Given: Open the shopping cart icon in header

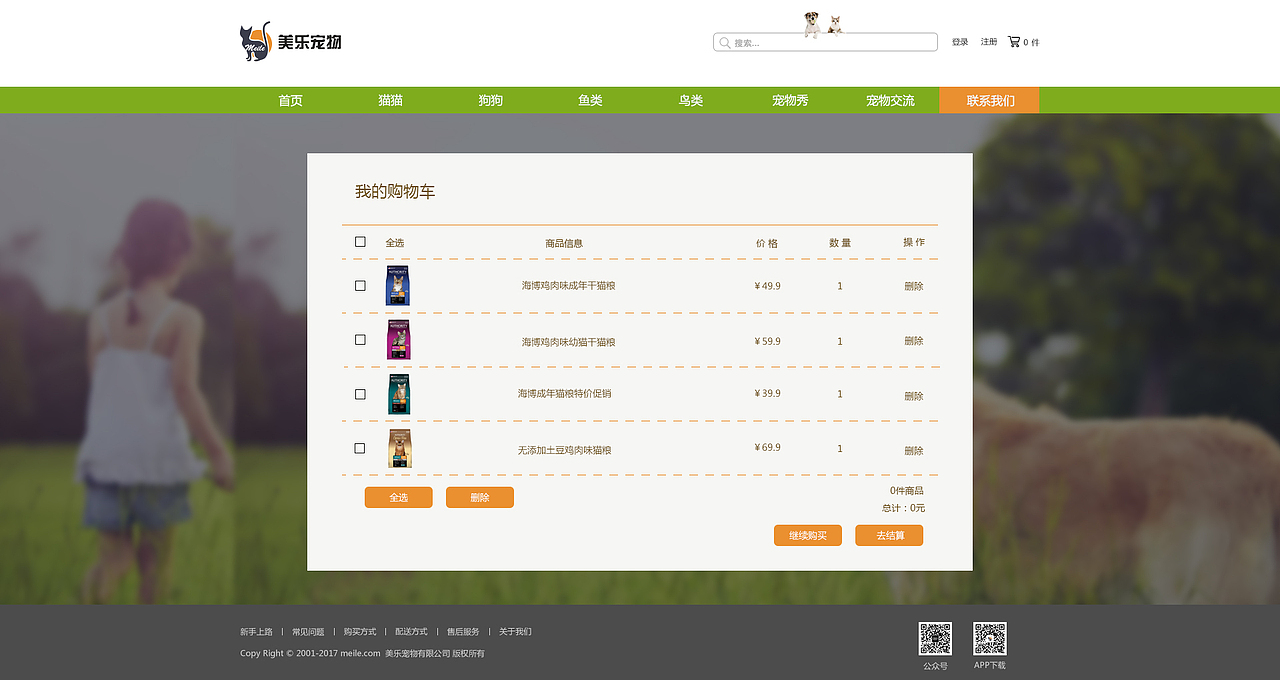Looking at the screenshot, I should [1014, 42].
